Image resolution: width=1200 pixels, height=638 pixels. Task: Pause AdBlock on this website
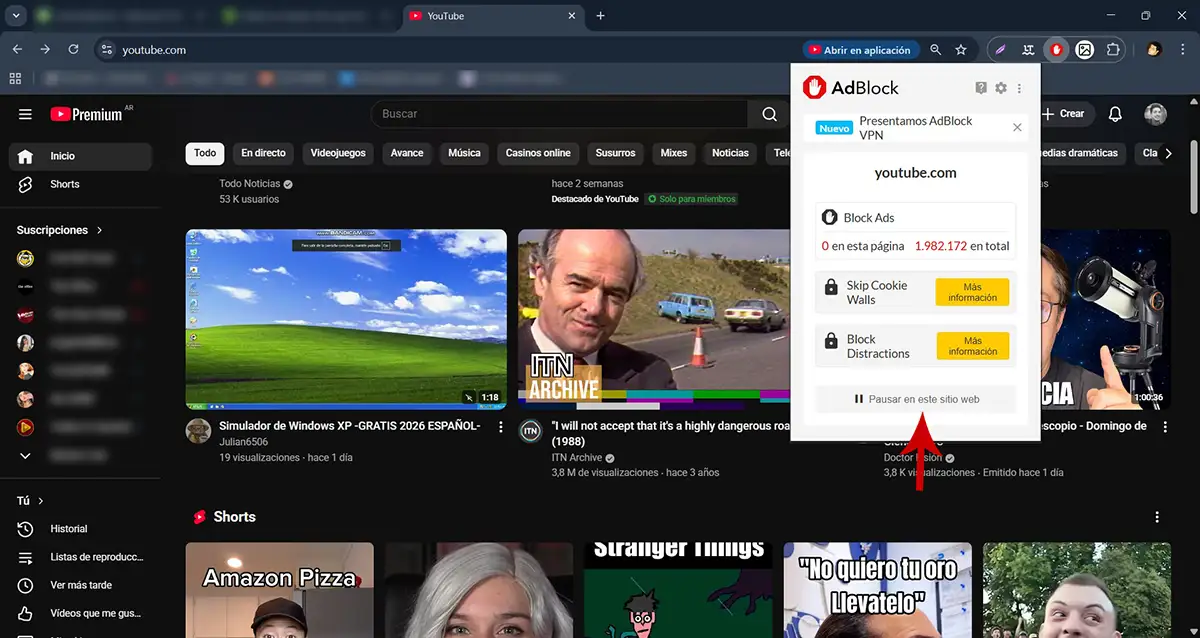click(914, 398)
